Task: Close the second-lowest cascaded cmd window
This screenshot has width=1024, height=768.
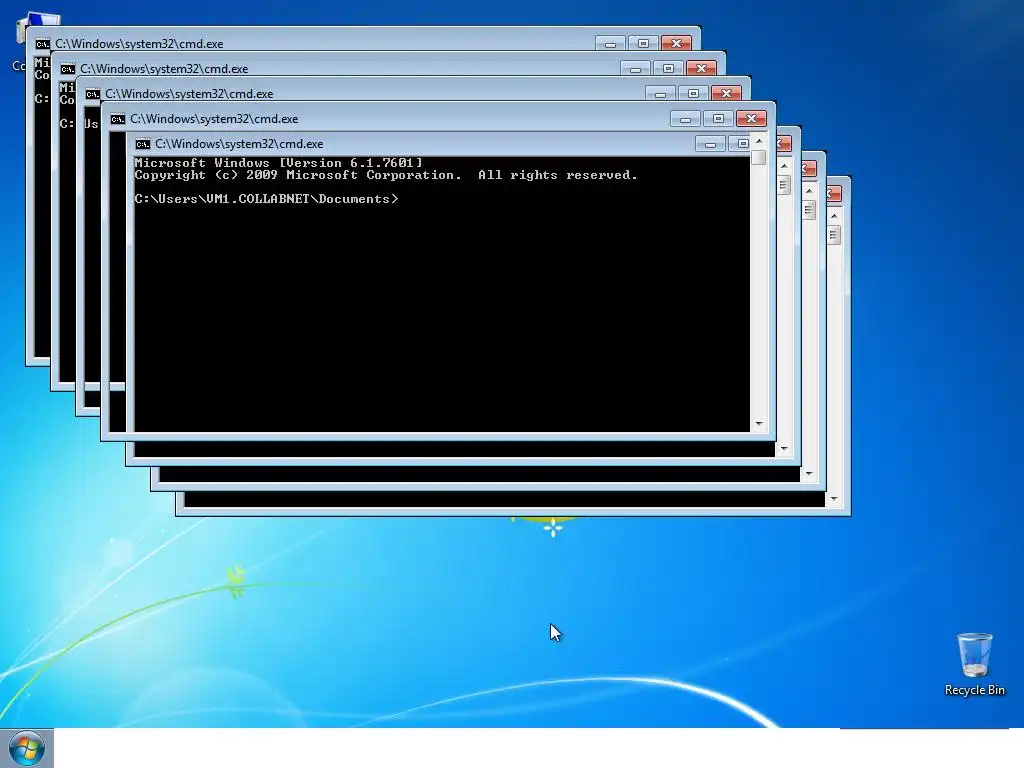Action: [808, 168]
